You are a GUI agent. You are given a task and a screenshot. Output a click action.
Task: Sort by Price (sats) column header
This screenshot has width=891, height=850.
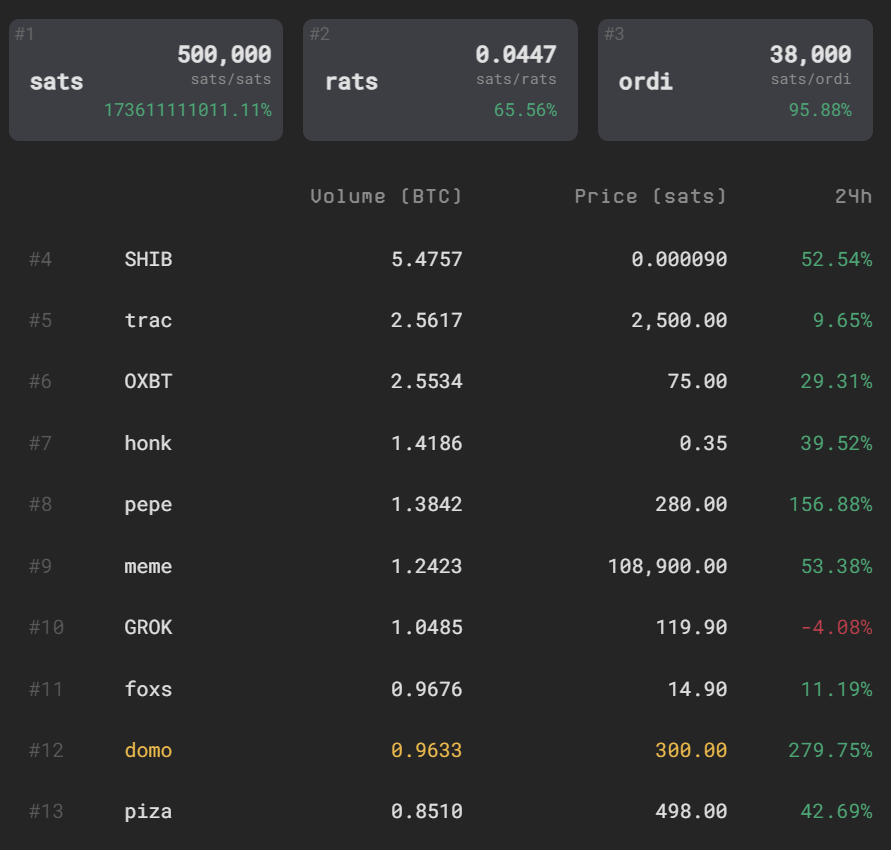(651, 197)
